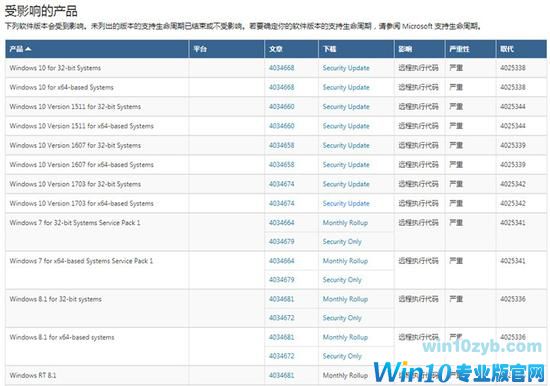Download Security Only for Windows 8.1 32-bit systems

click(342, 318)
